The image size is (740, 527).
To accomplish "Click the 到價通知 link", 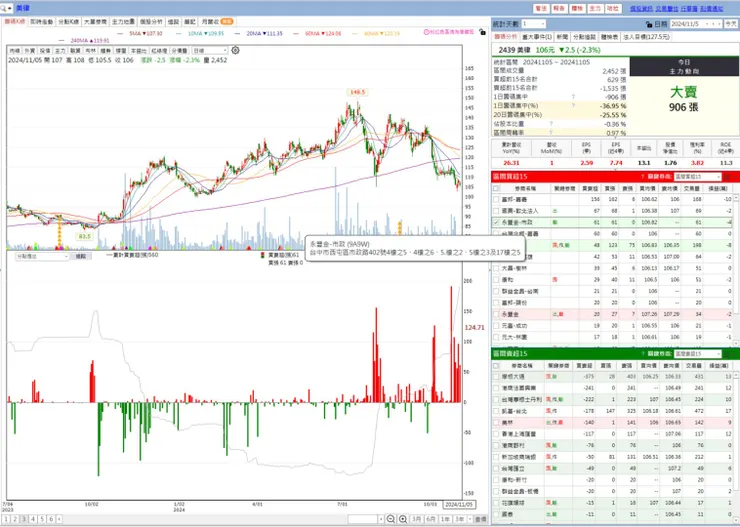I will tap(711, 8).
